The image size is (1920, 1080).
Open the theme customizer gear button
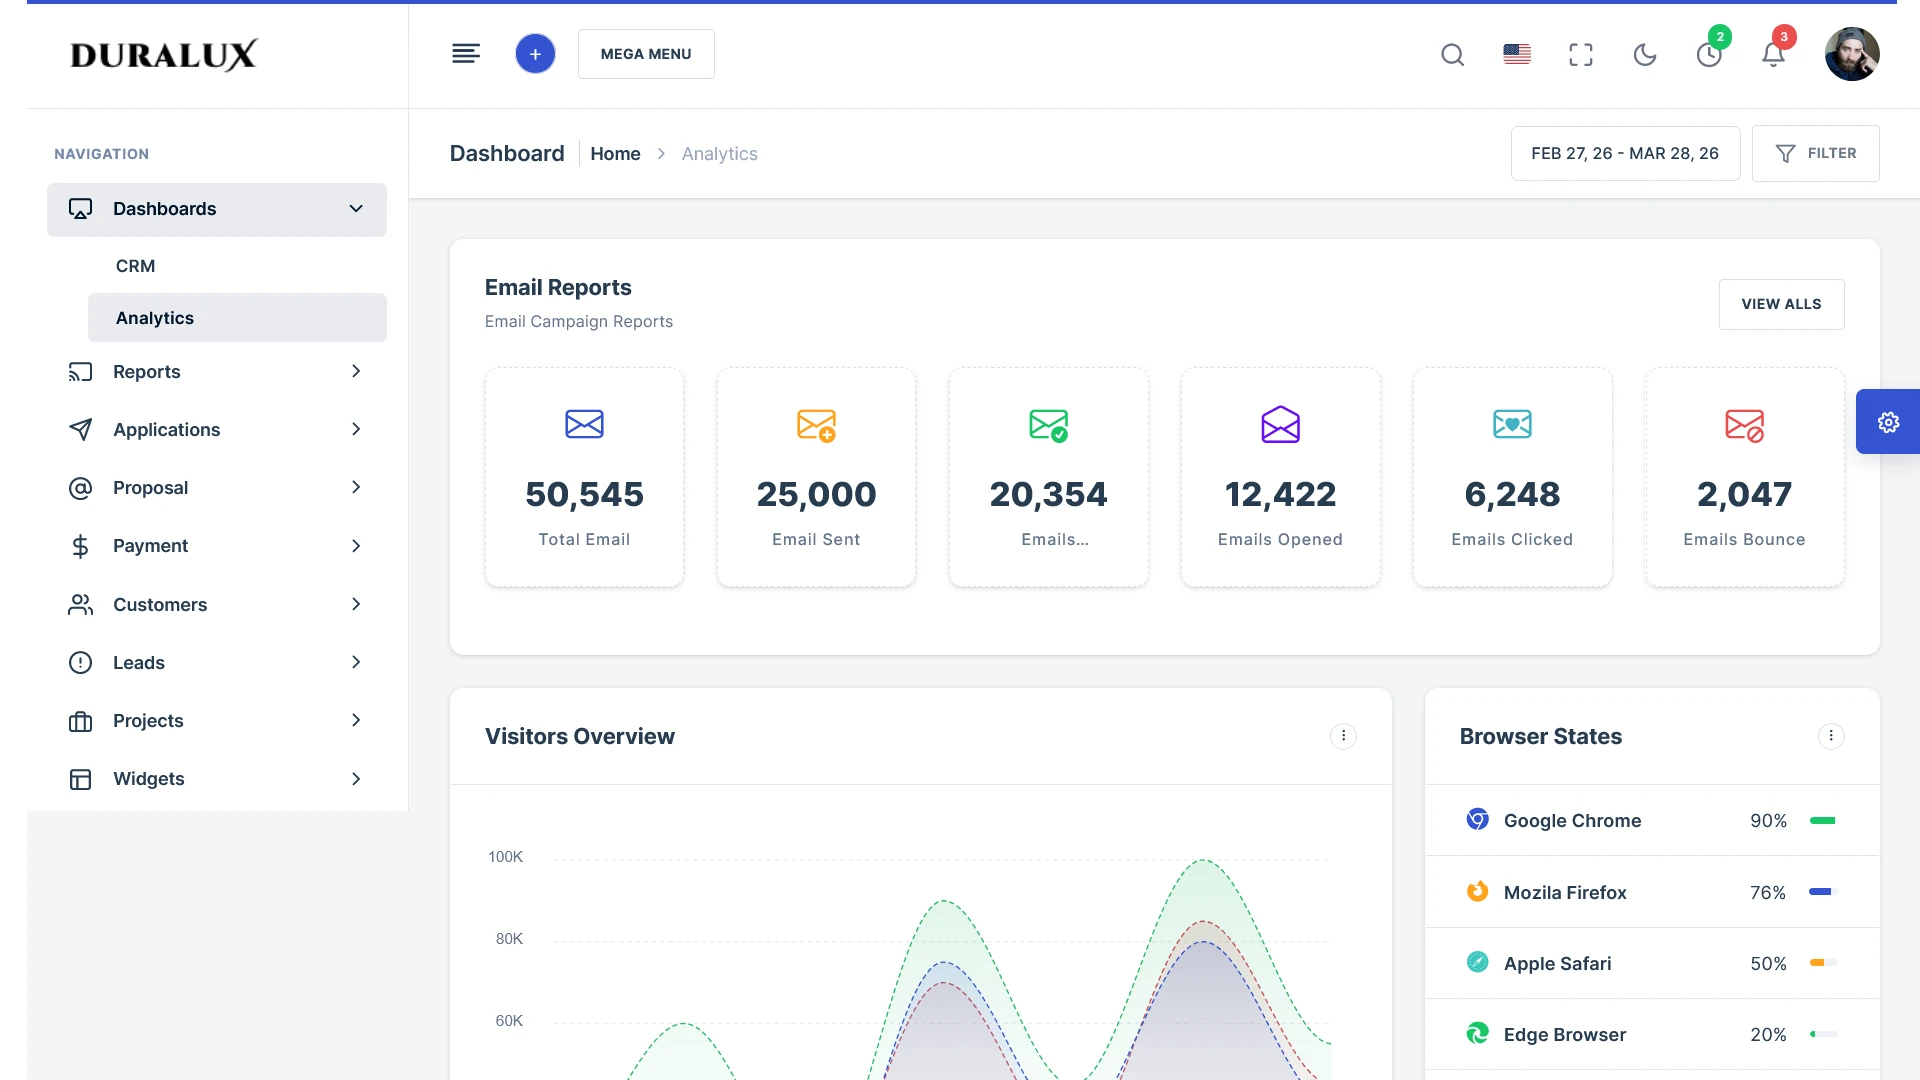(1888, 422)
